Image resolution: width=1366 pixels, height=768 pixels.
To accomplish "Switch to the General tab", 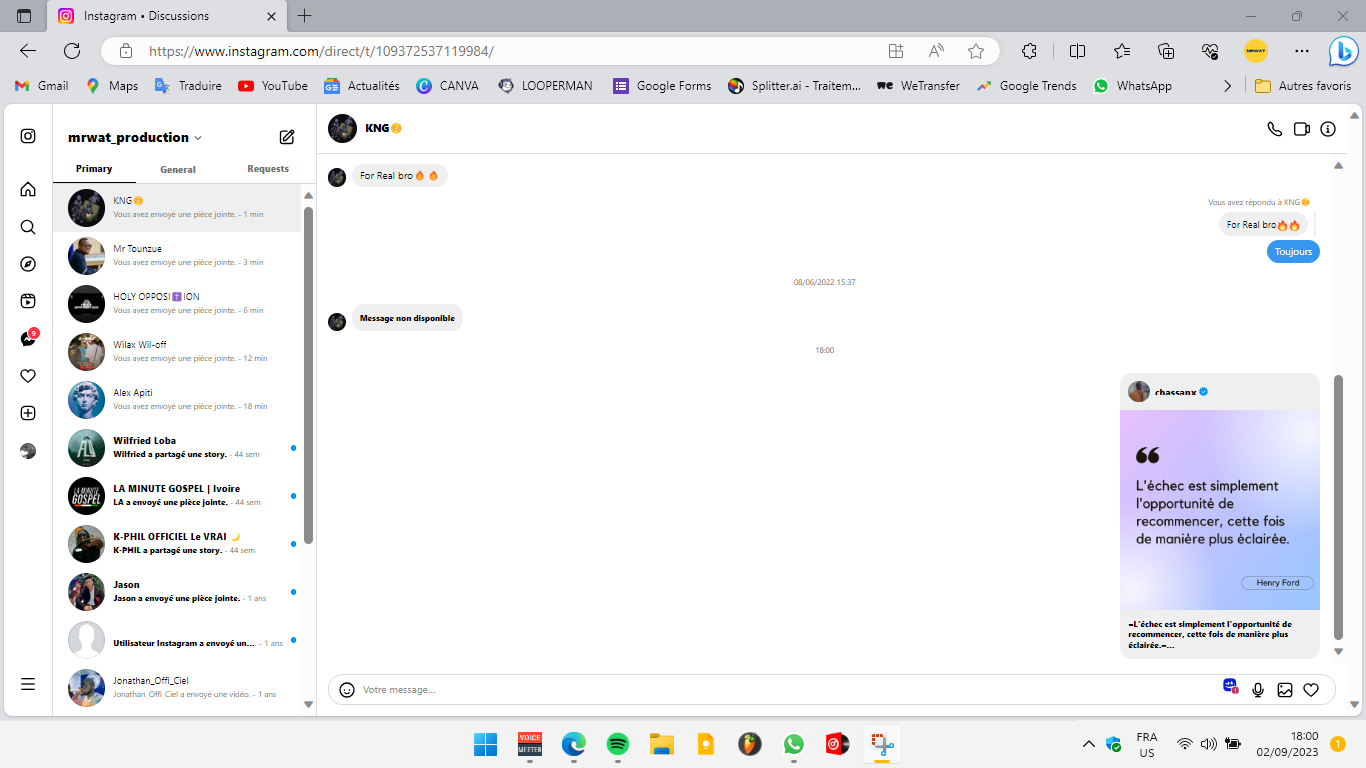I will 178,169.
